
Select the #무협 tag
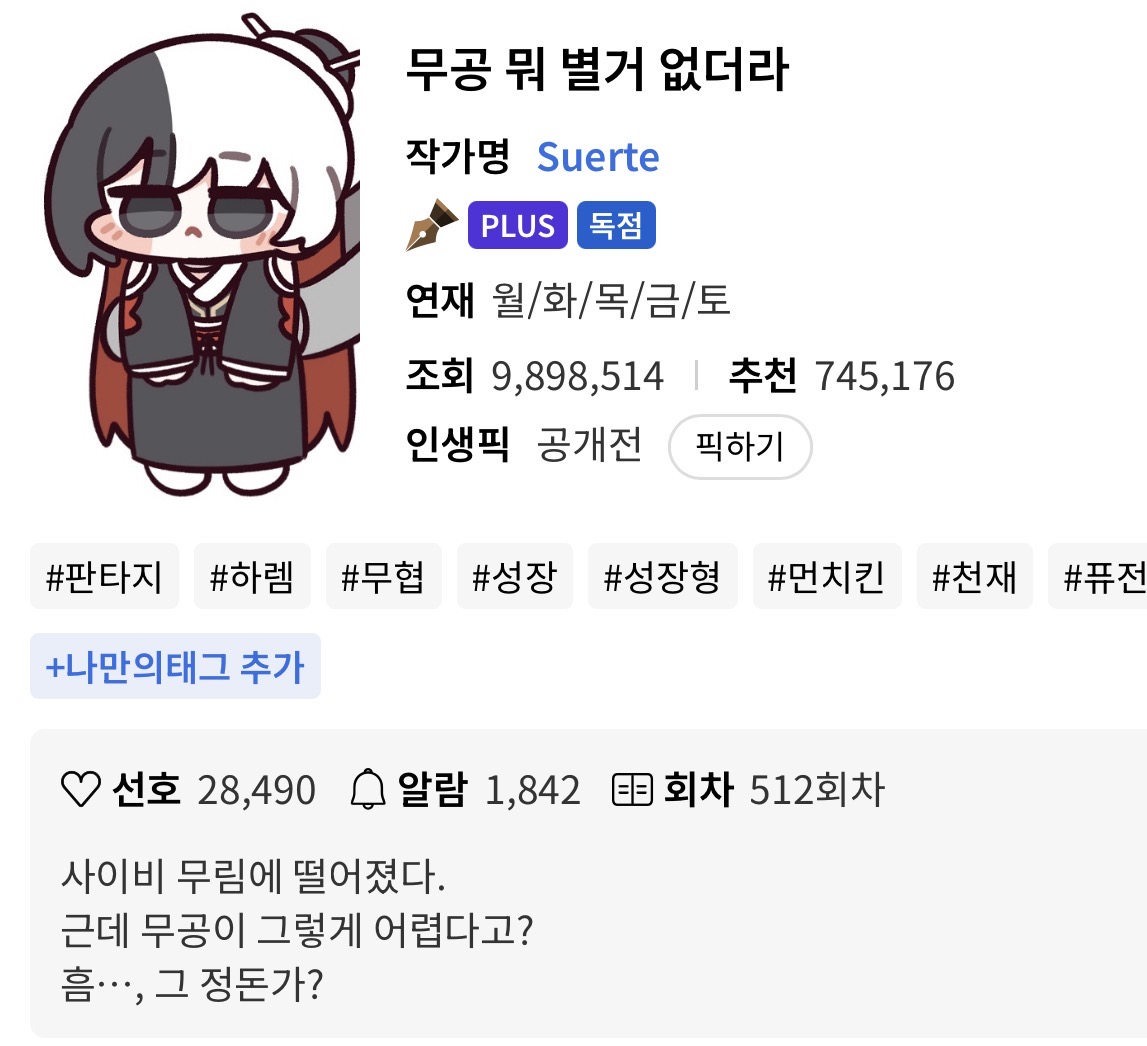click(383, 576)
